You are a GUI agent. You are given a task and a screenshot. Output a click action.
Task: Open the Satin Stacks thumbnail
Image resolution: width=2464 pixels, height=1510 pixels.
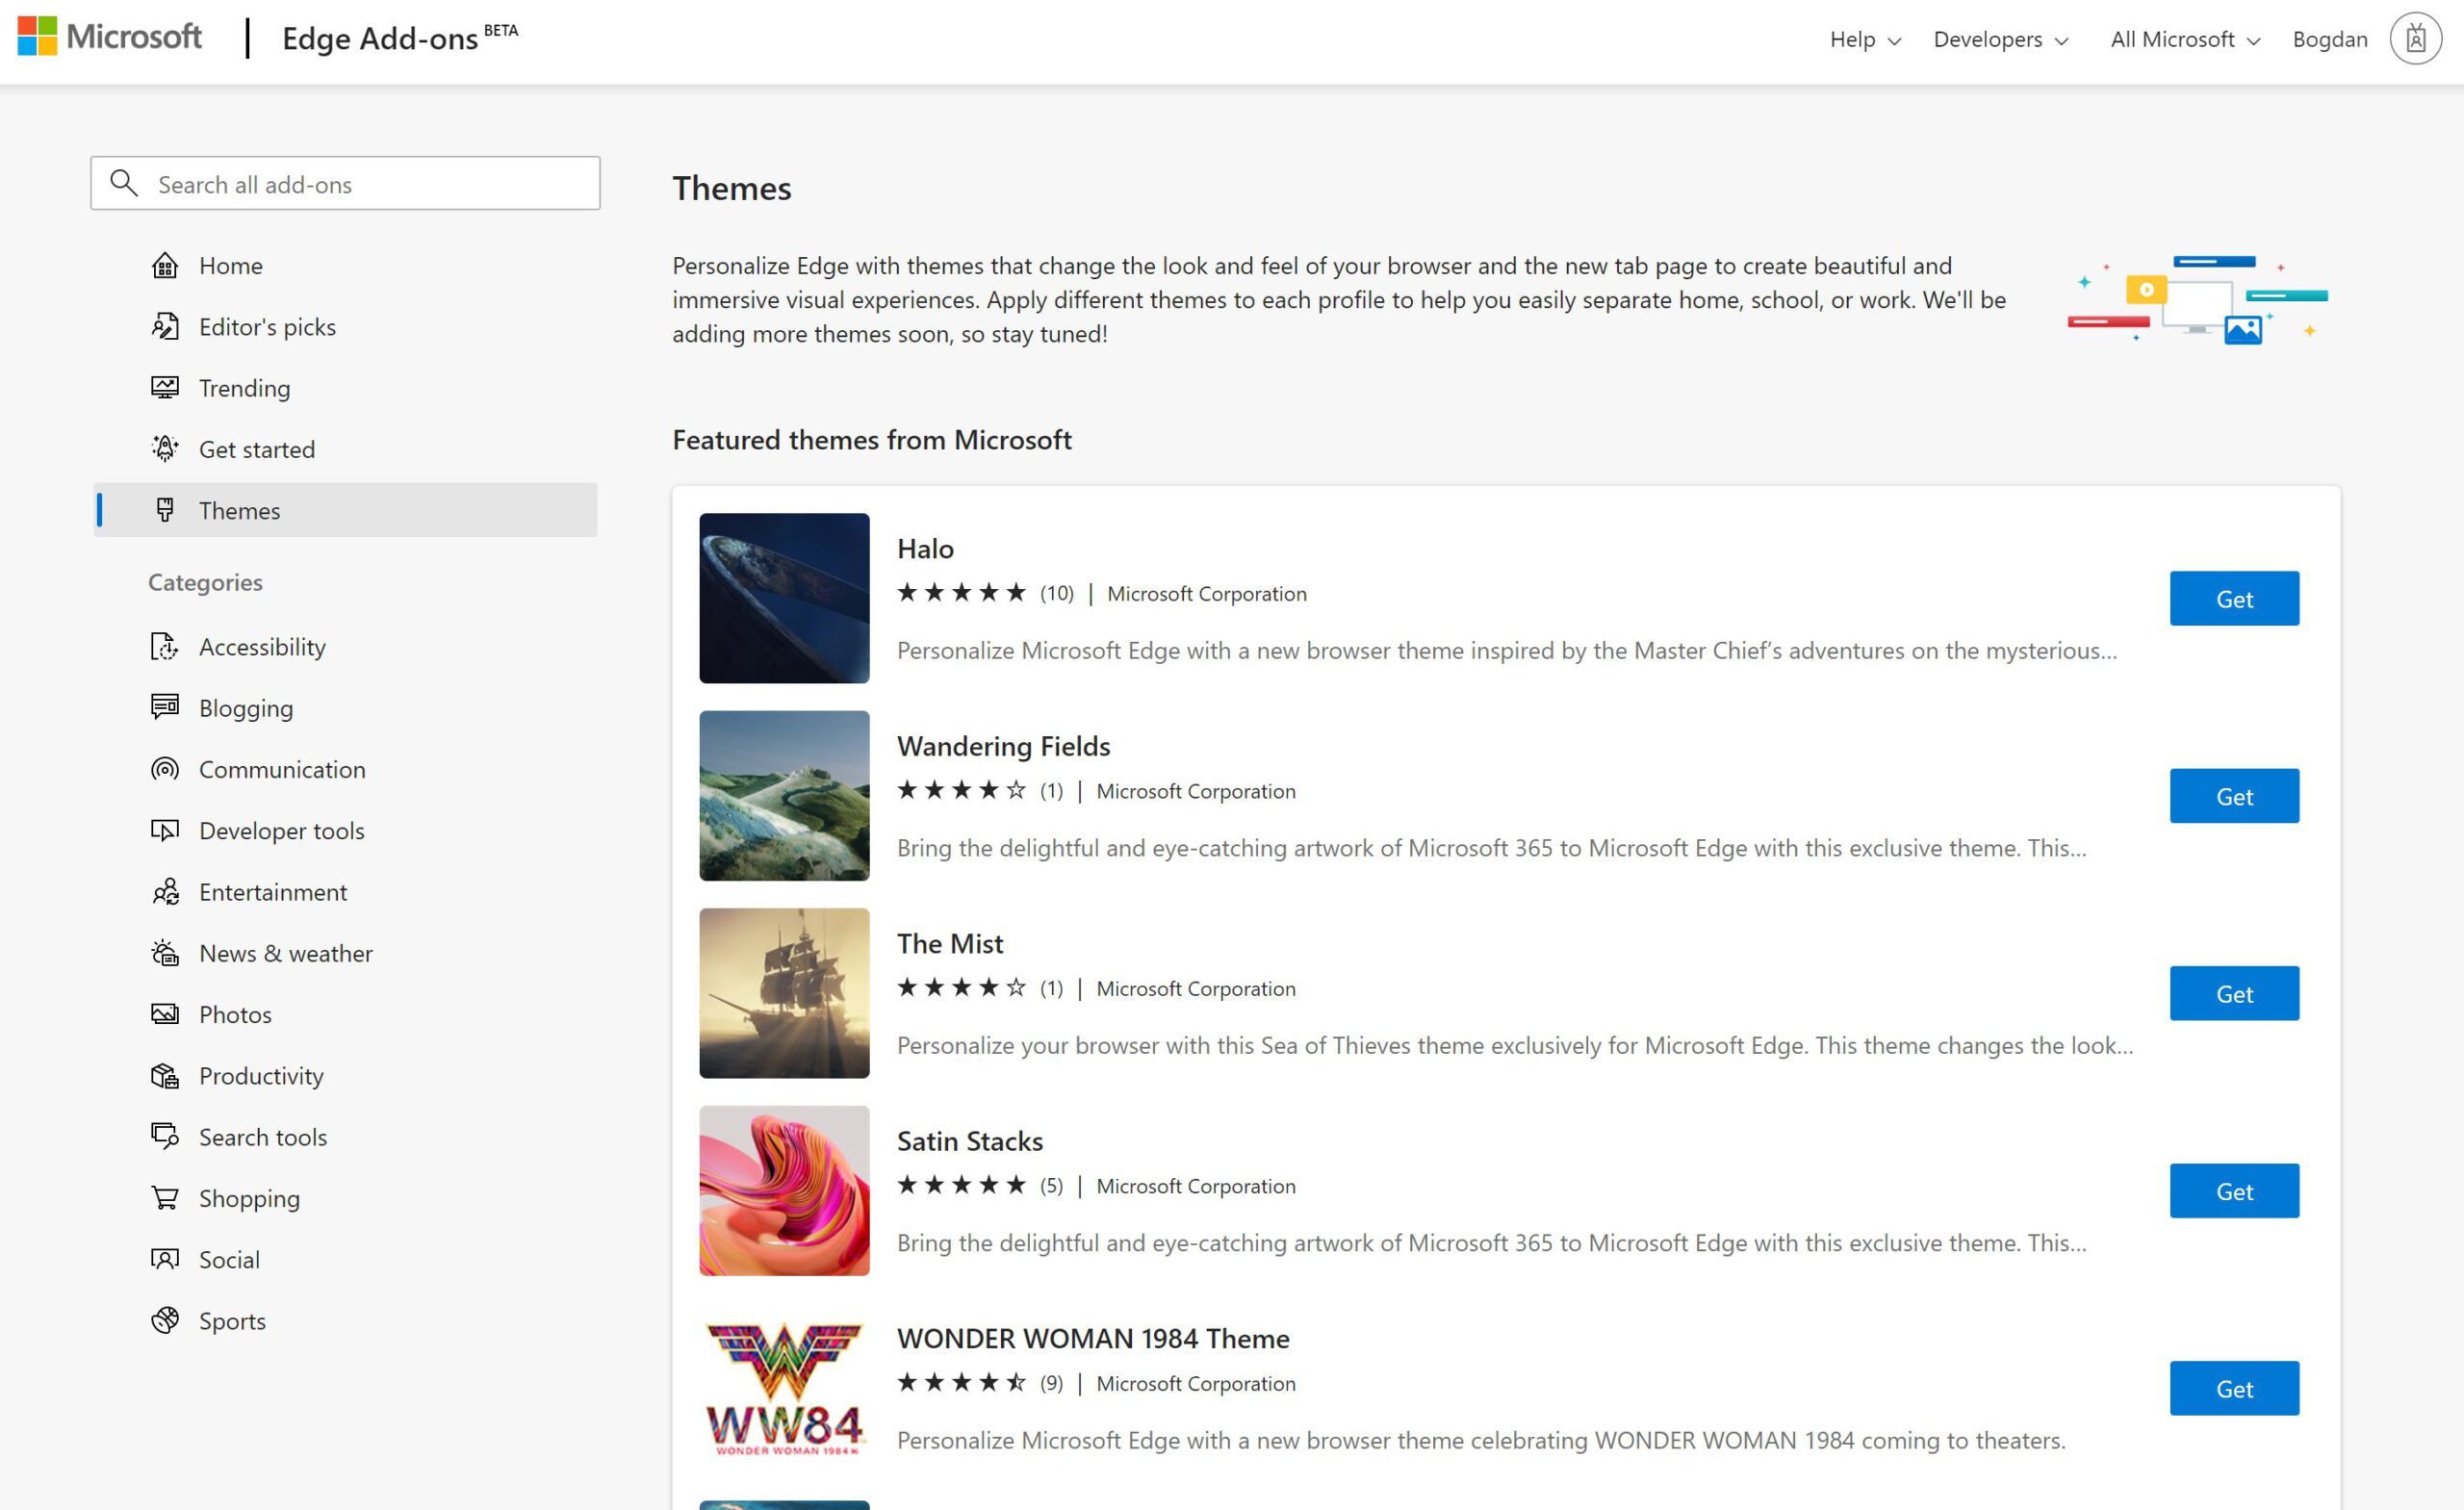point(784,1190)
